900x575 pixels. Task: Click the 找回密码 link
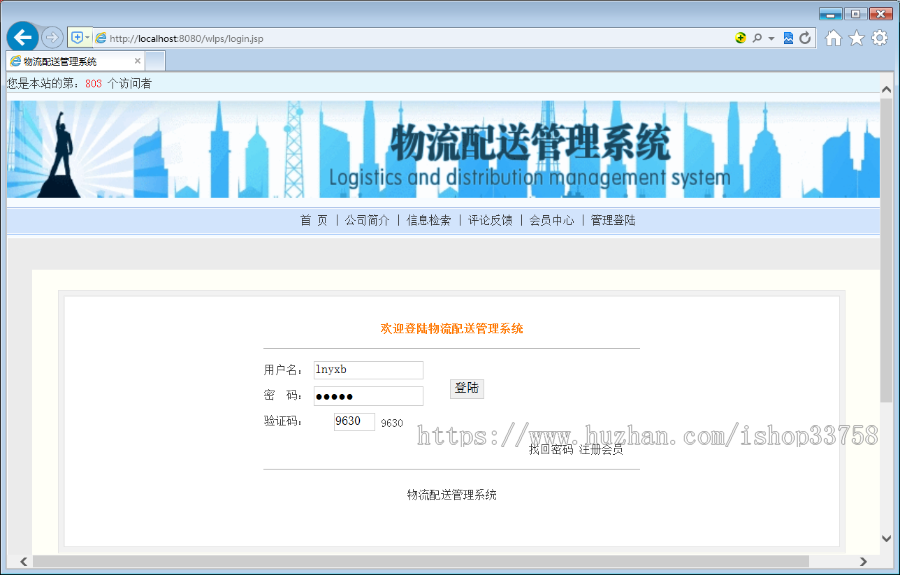click(551, 449)
